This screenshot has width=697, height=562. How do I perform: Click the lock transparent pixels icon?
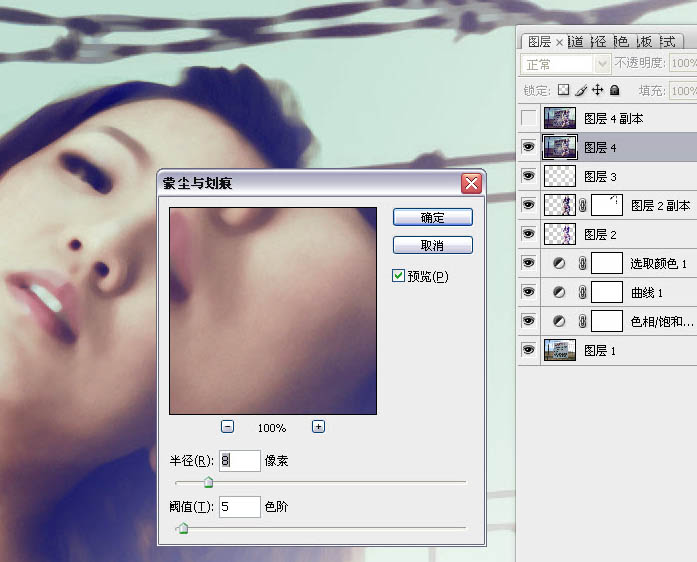pos(563,90)
